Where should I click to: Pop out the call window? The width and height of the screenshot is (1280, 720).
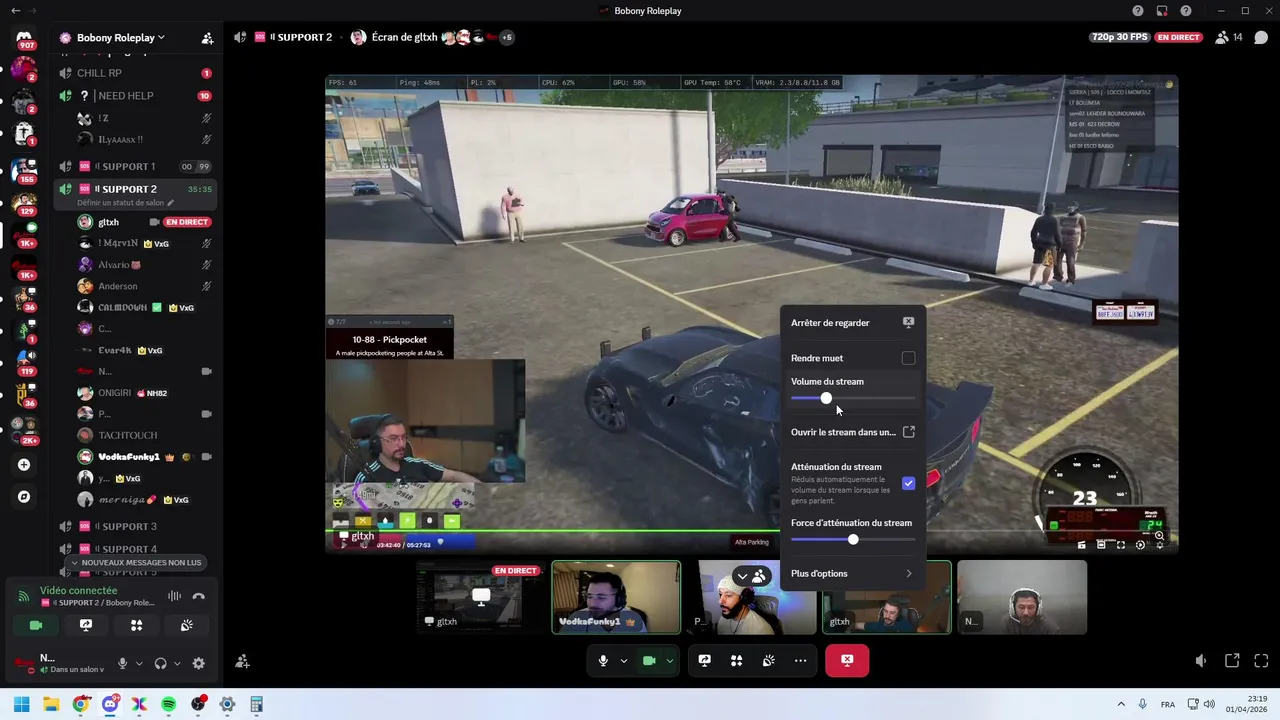pyautogui.click(x=1232, y=661)
